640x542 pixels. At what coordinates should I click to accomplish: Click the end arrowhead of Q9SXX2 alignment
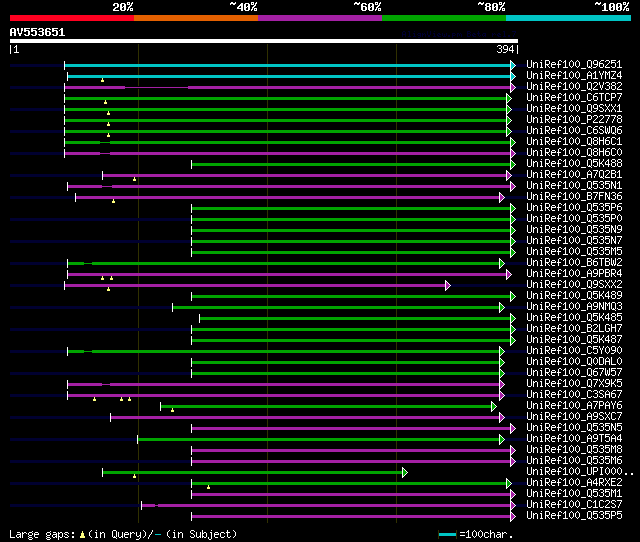448,286
